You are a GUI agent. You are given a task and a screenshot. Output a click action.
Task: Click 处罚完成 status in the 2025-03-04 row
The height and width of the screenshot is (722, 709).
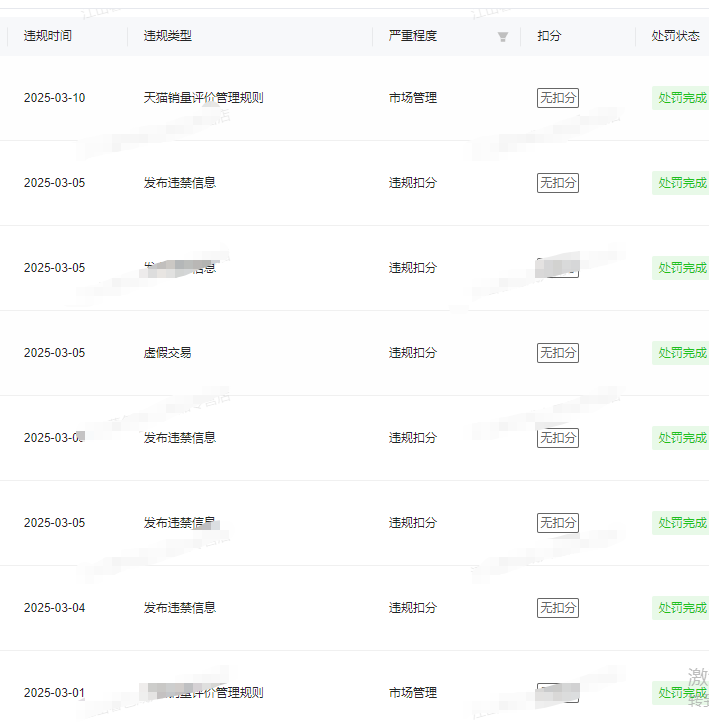click(x=682, y=608)
